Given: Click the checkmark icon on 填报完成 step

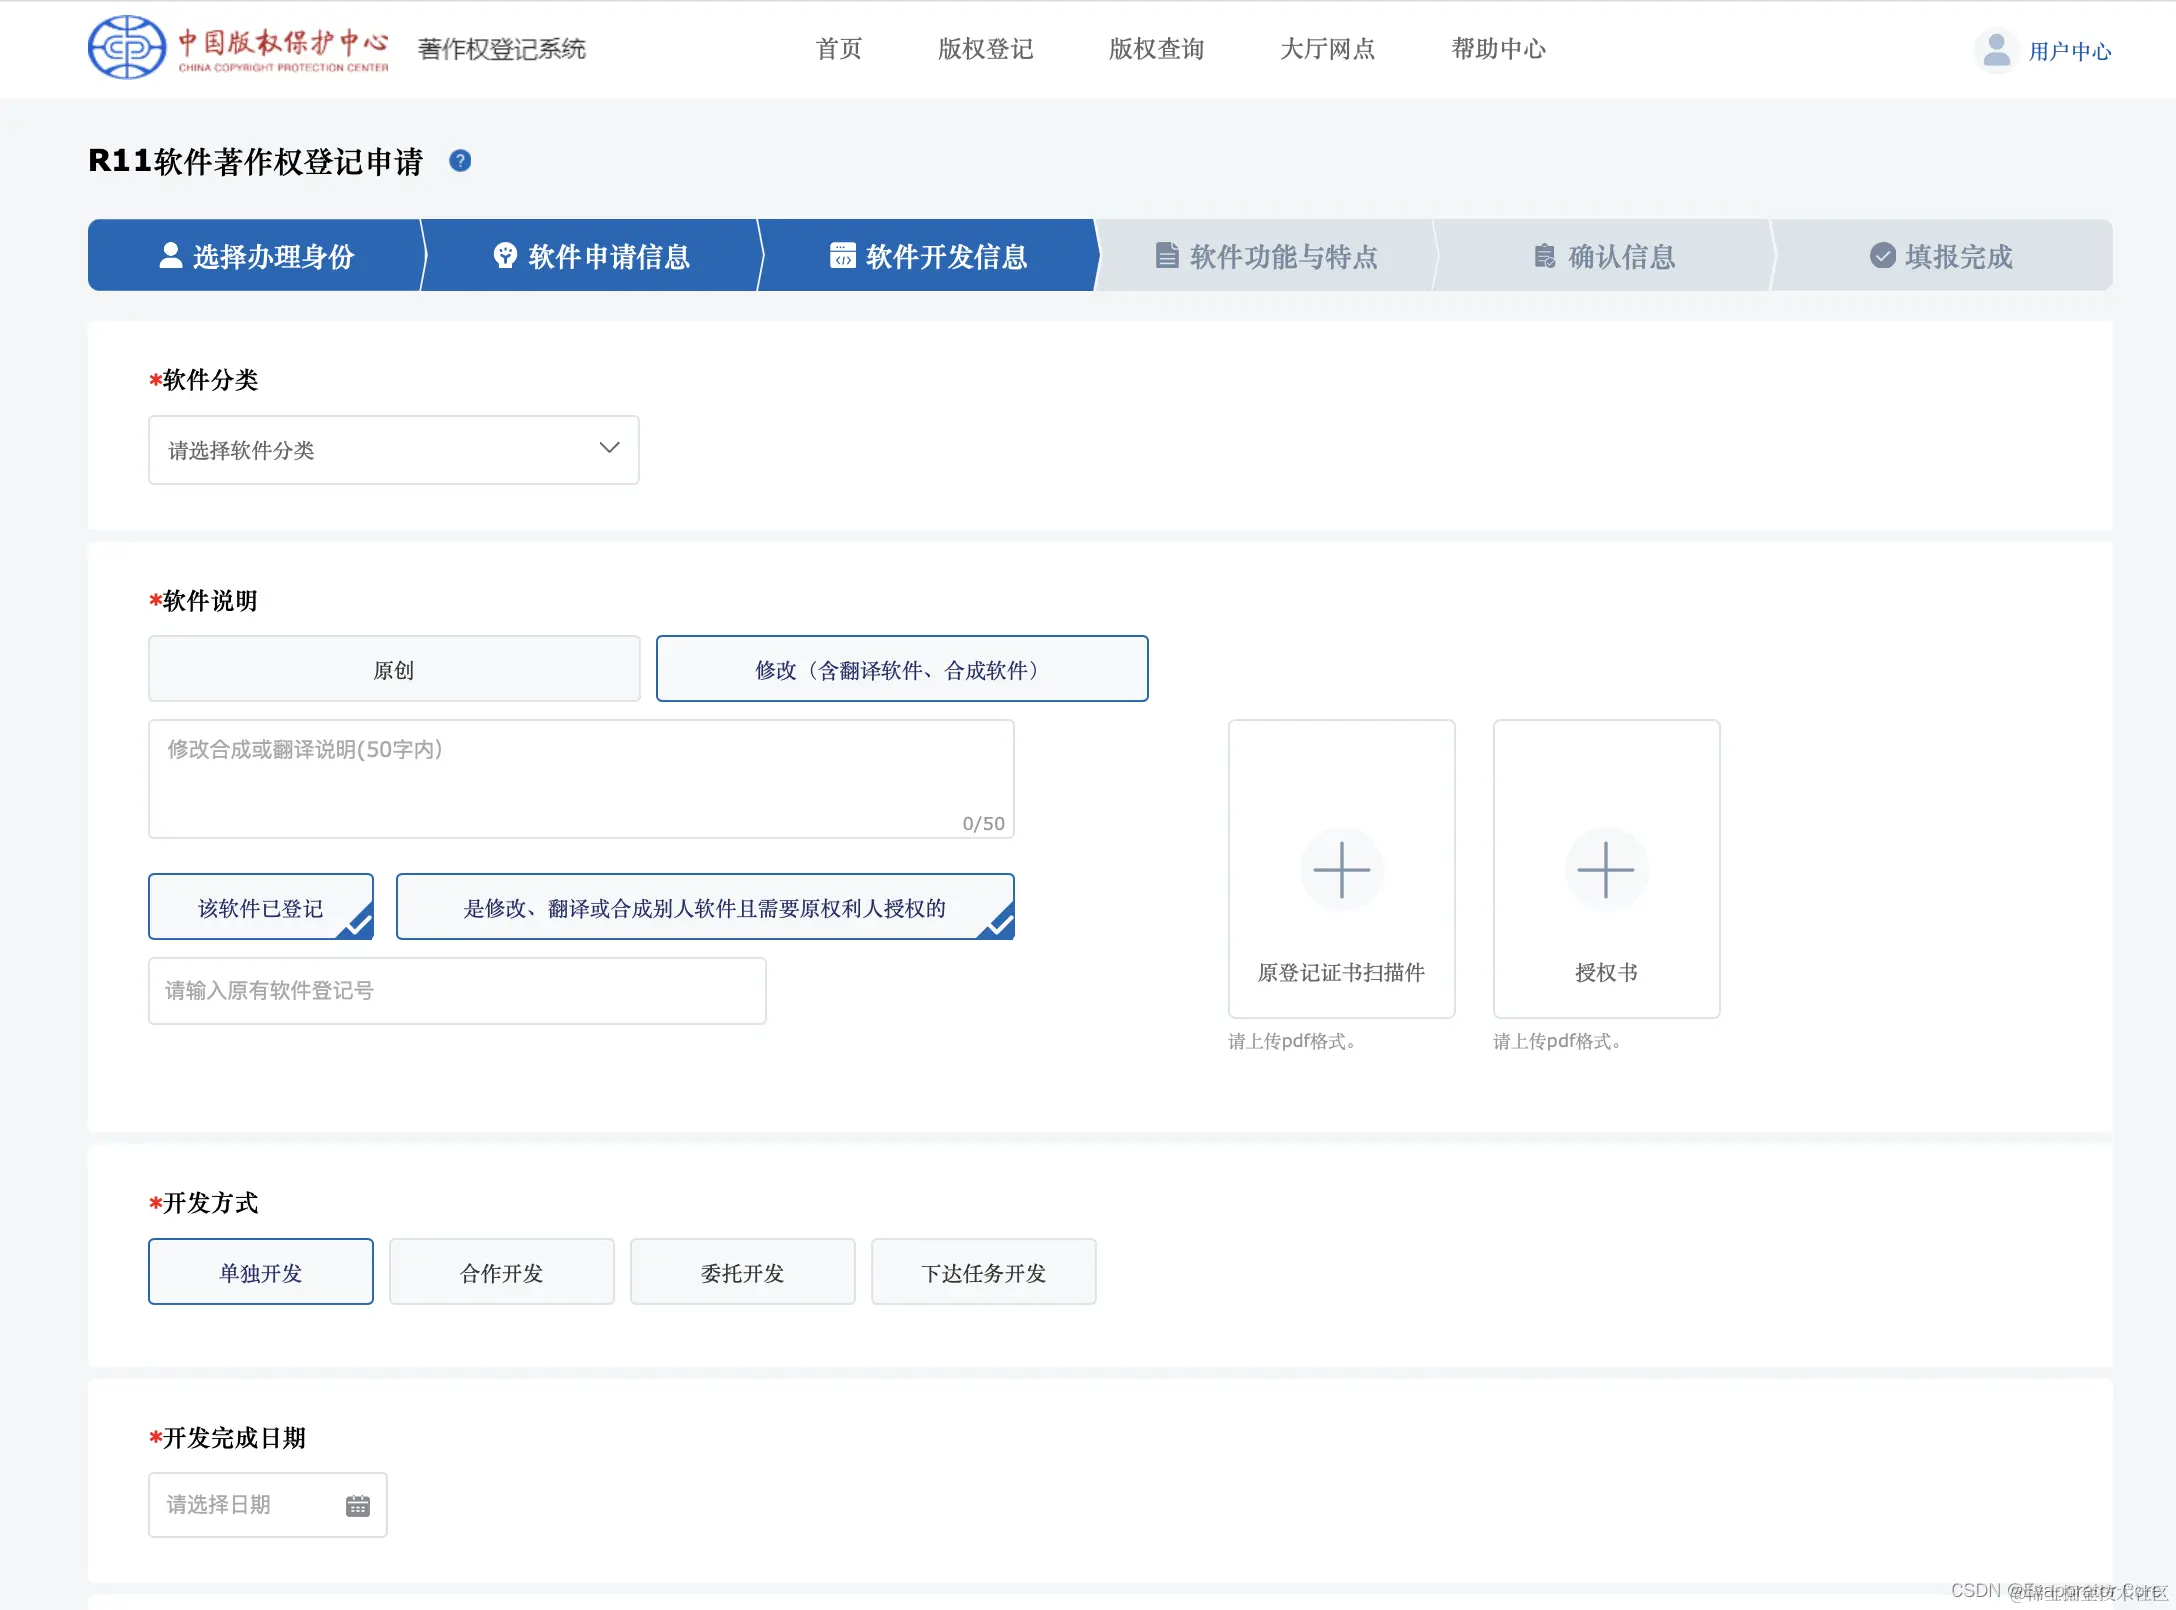Looking at the screenshot, I should tap(1881, 255).
